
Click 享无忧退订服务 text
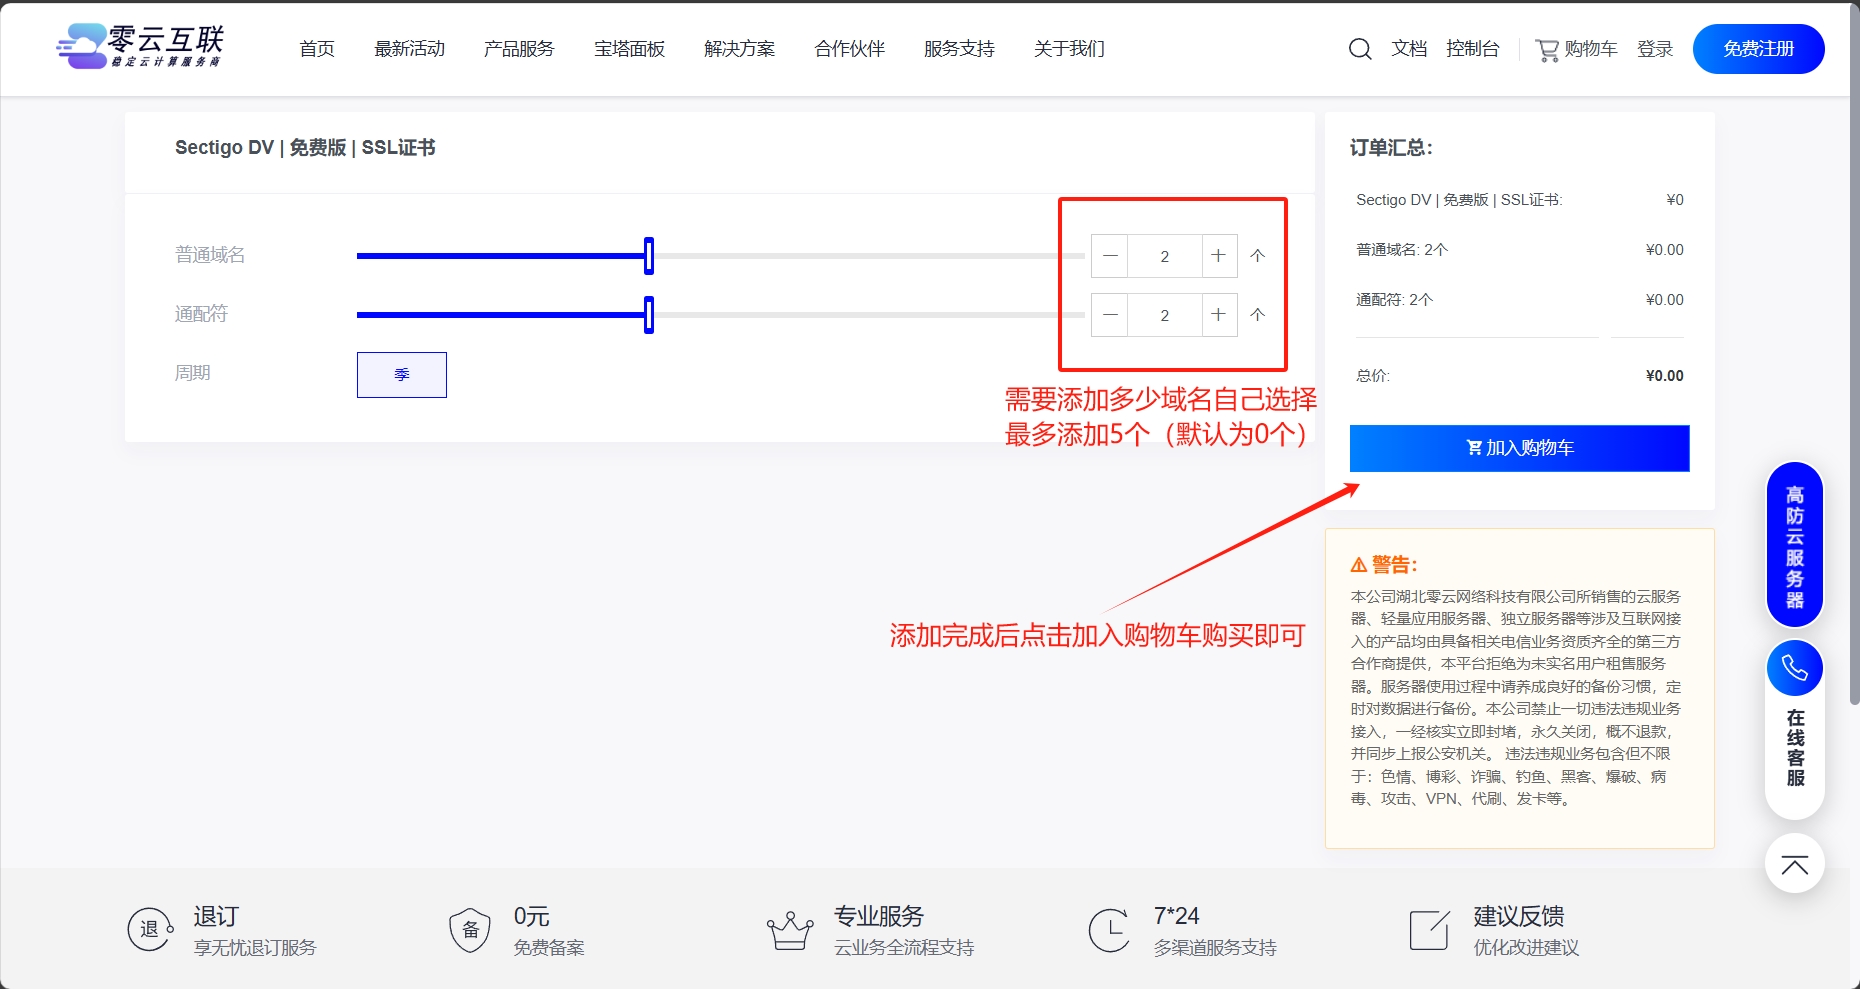point(255,948)
